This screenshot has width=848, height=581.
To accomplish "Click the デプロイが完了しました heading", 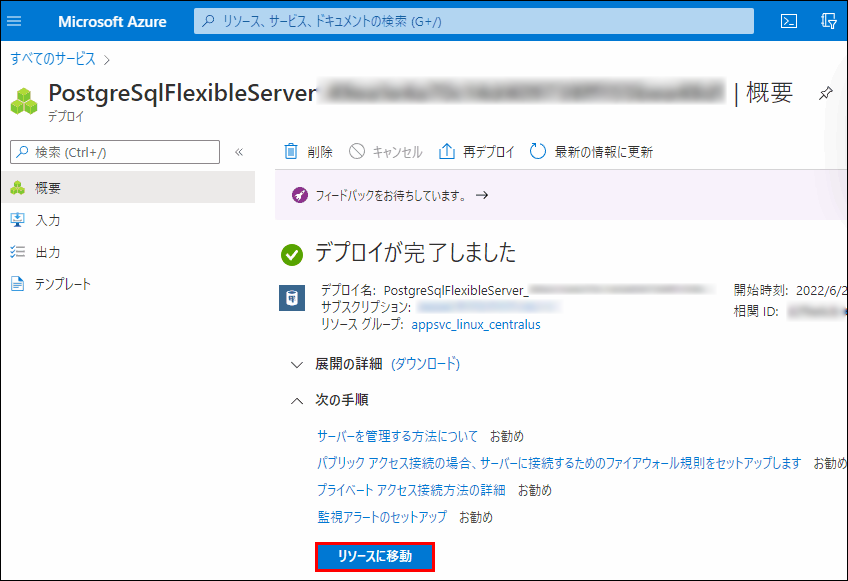I will tap(415, 253).
